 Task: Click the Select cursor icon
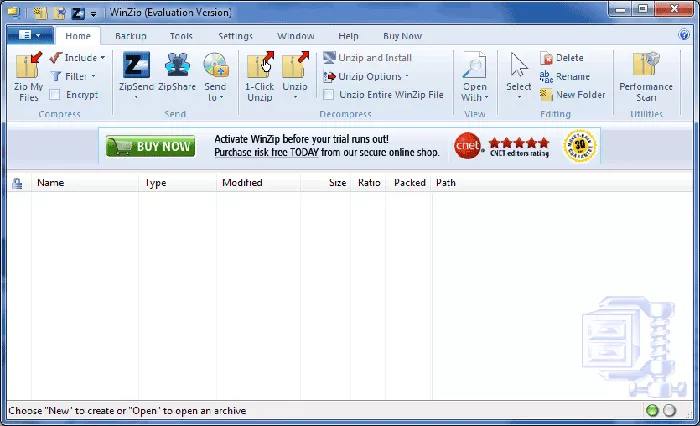coord(518,65)
